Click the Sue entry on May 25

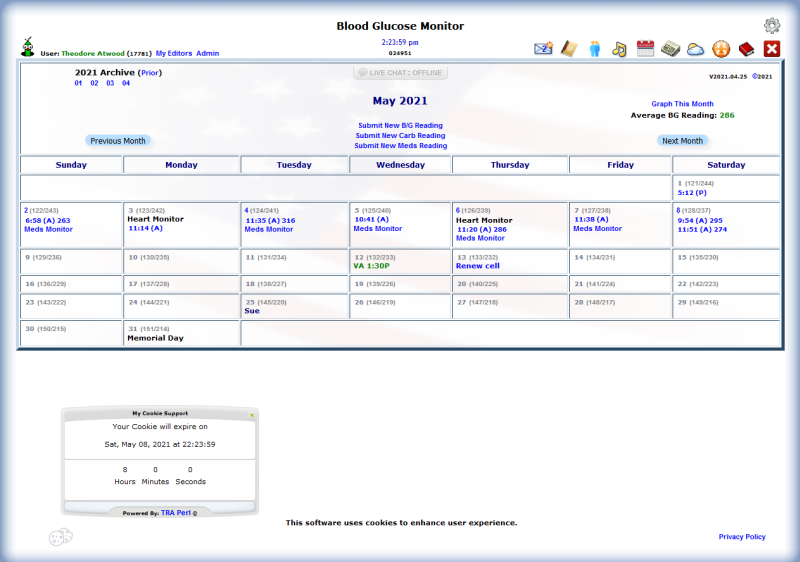252,311
